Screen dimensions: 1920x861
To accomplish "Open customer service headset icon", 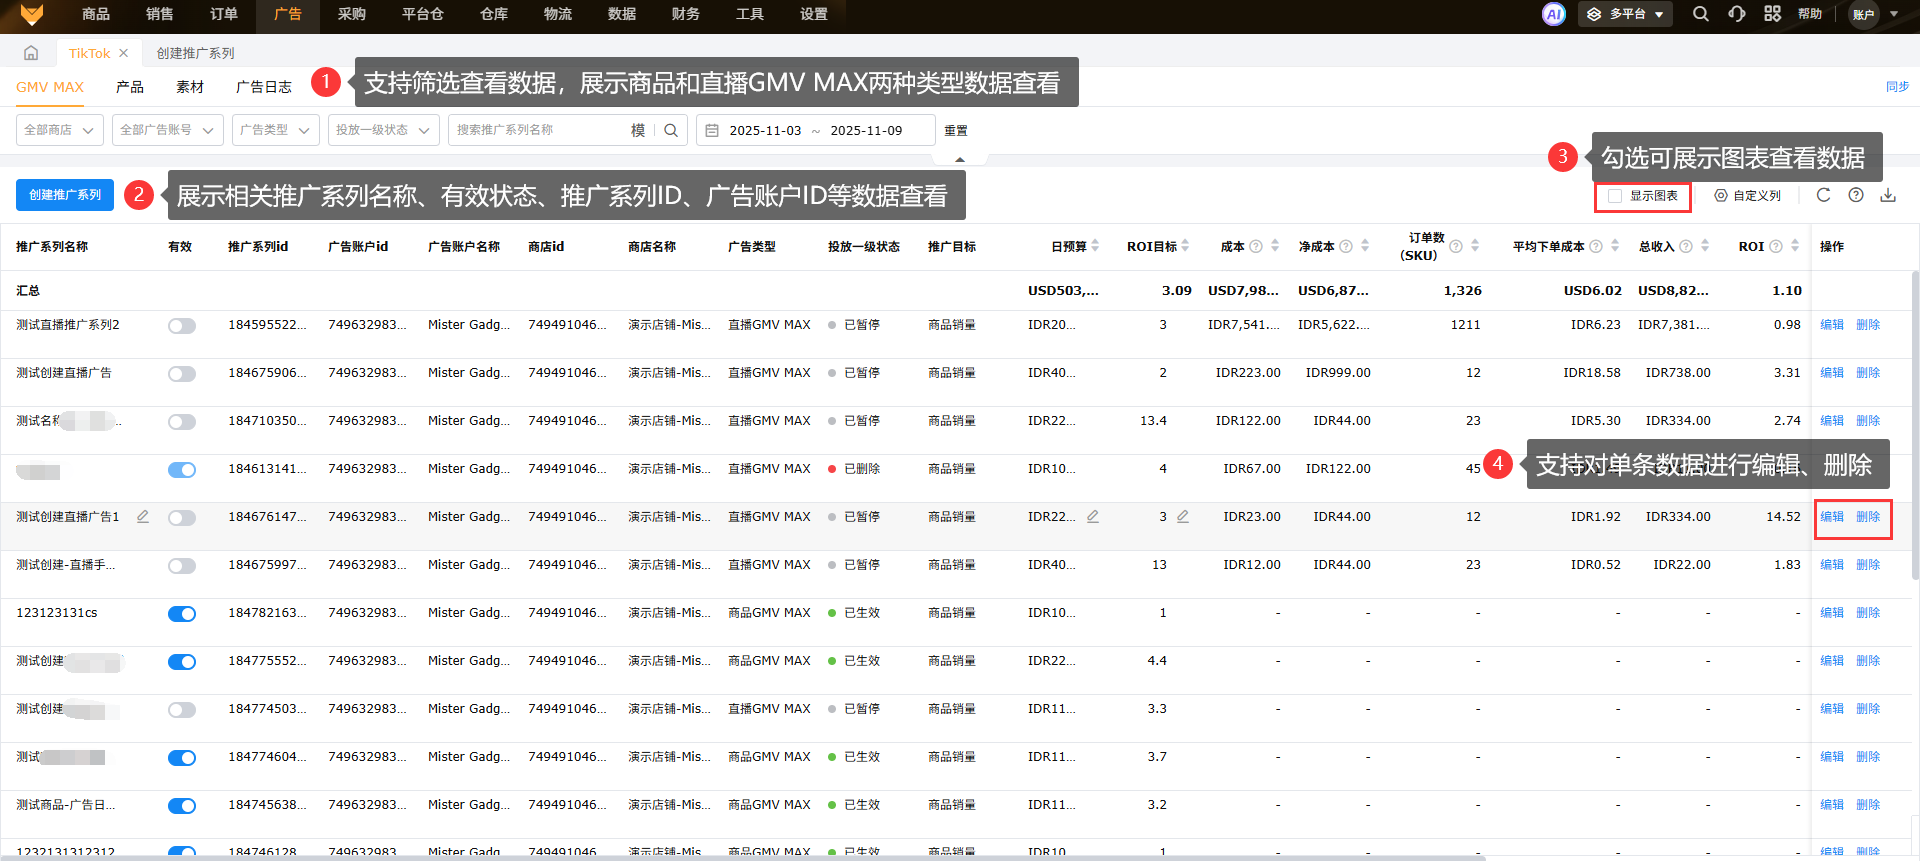I will coord(1737,14).
